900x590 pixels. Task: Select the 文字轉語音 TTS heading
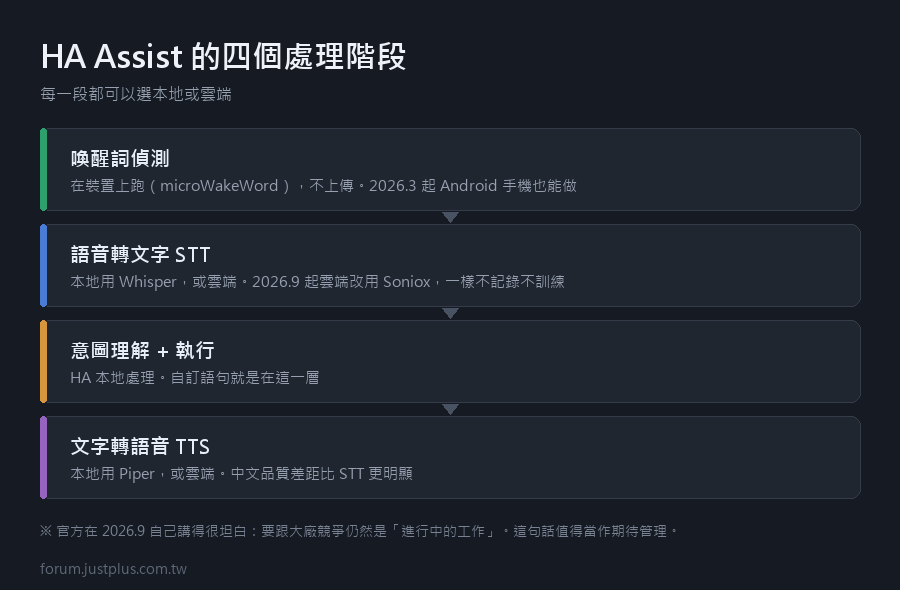[140, 446]
